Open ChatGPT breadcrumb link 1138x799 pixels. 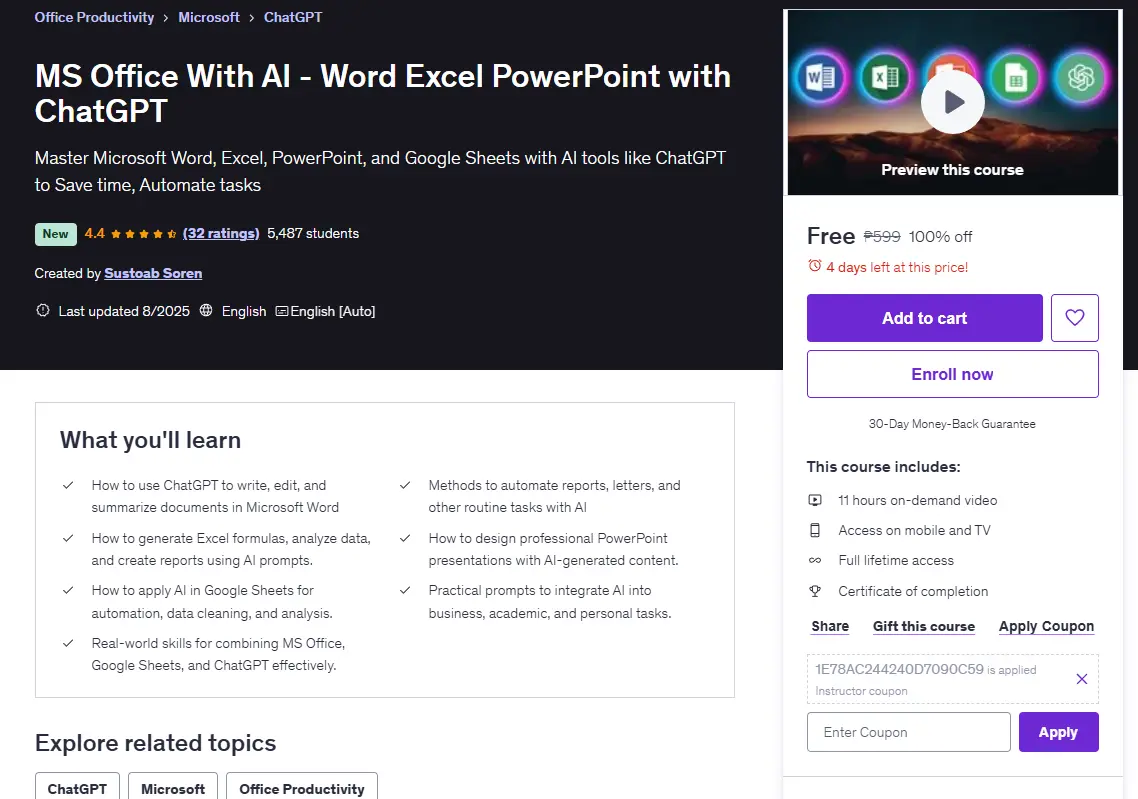tap(292, 17)
